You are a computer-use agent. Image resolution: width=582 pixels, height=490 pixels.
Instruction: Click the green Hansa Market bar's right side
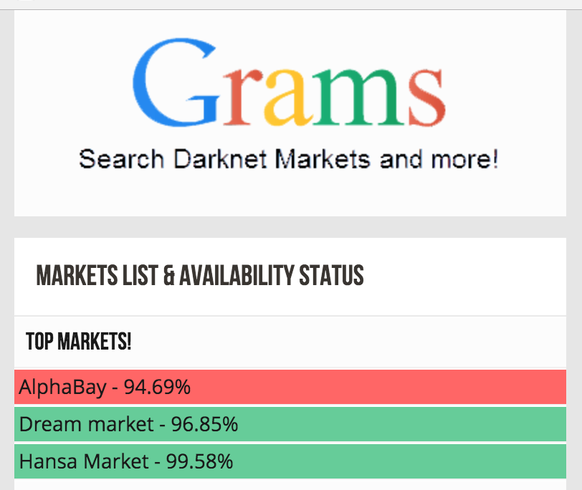point(483,461)
